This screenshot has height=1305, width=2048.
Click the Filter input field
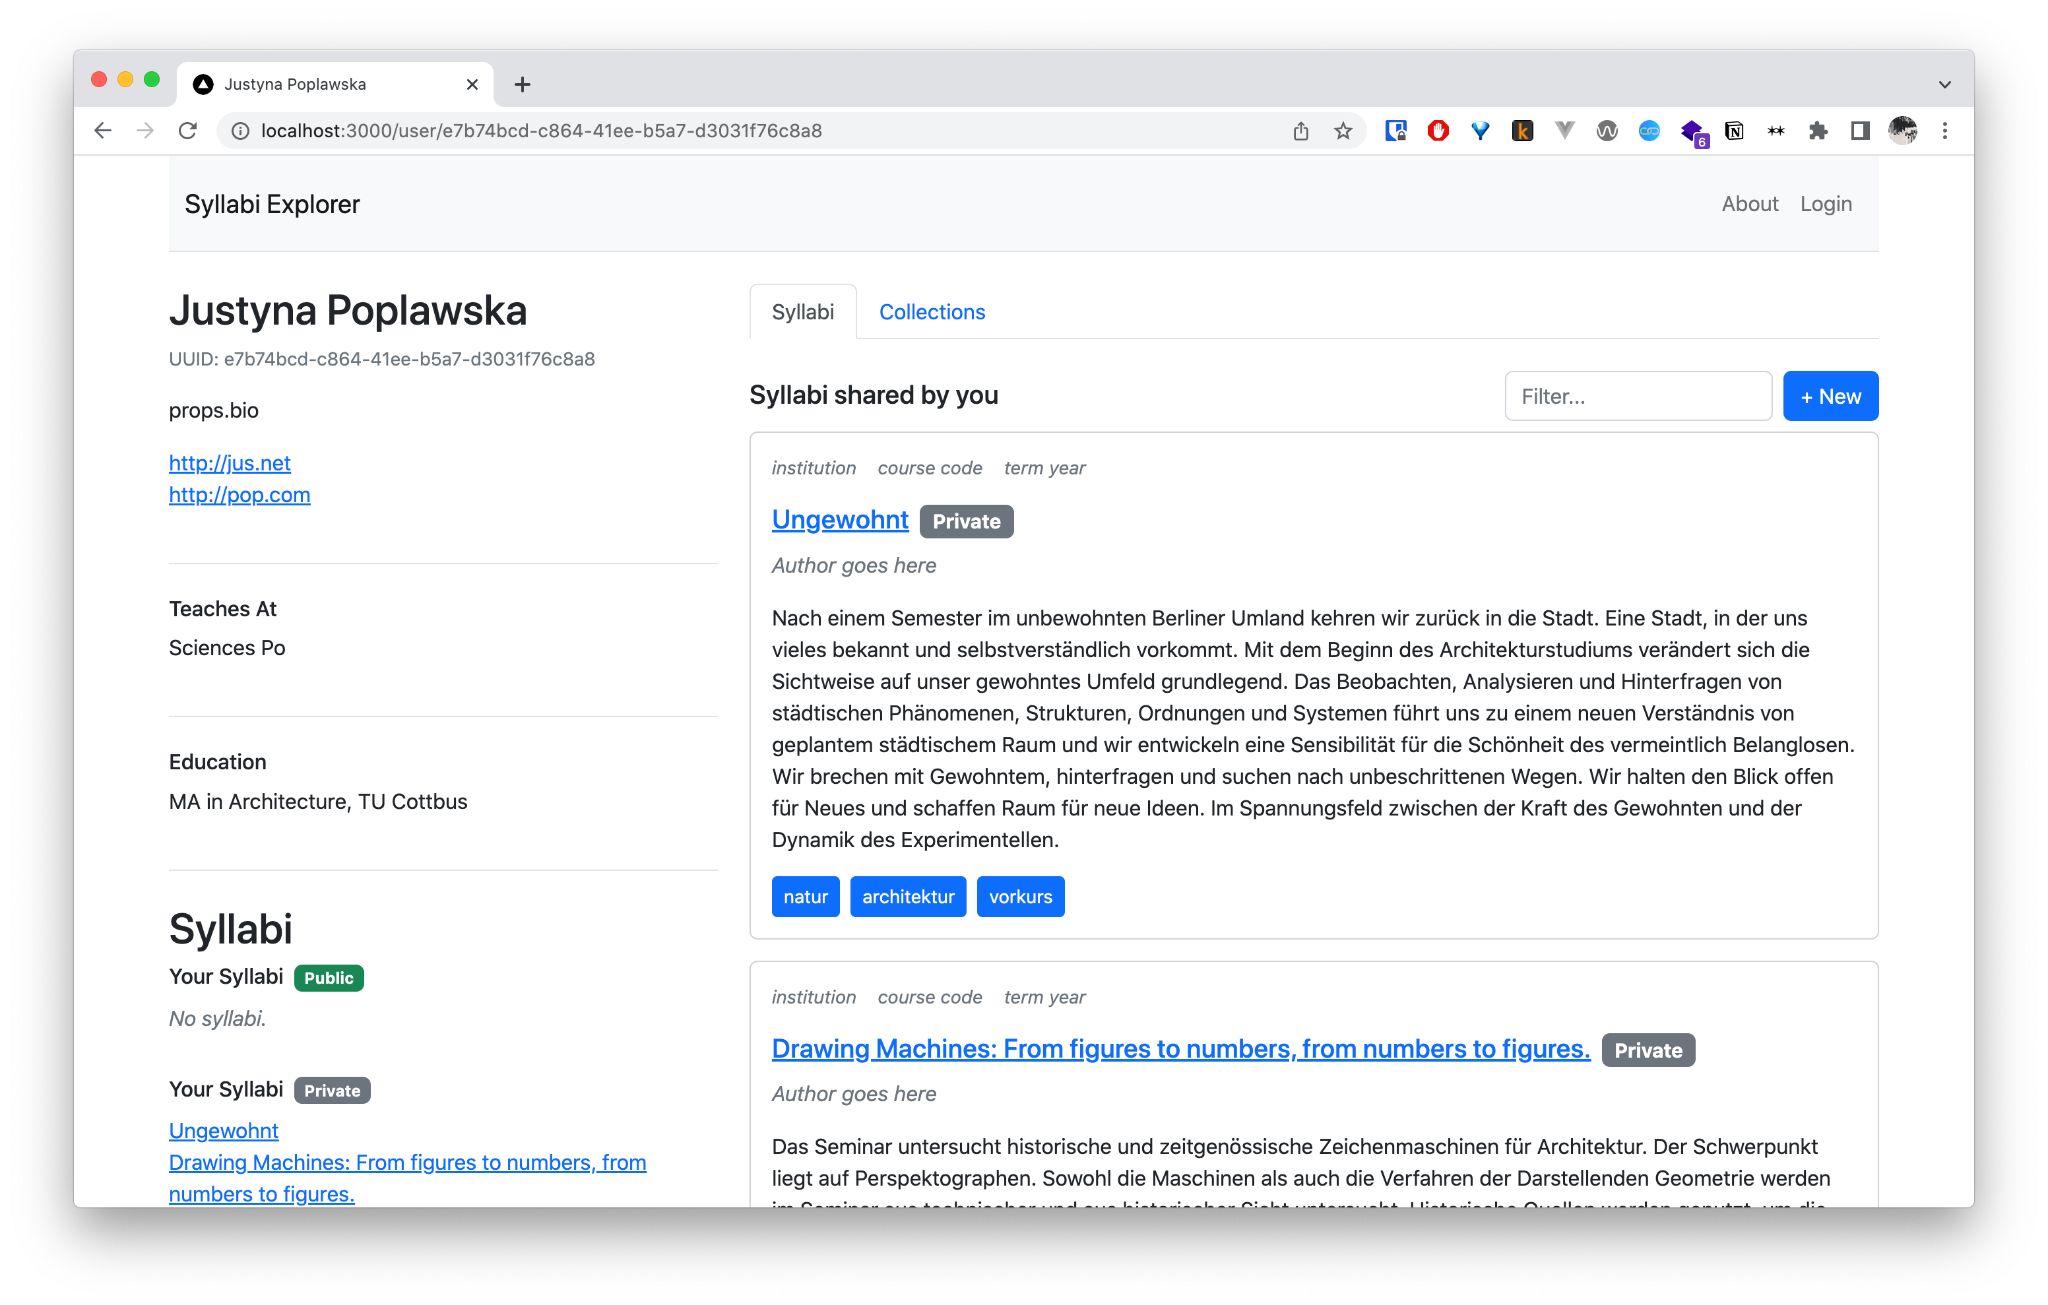(1638, 396)
